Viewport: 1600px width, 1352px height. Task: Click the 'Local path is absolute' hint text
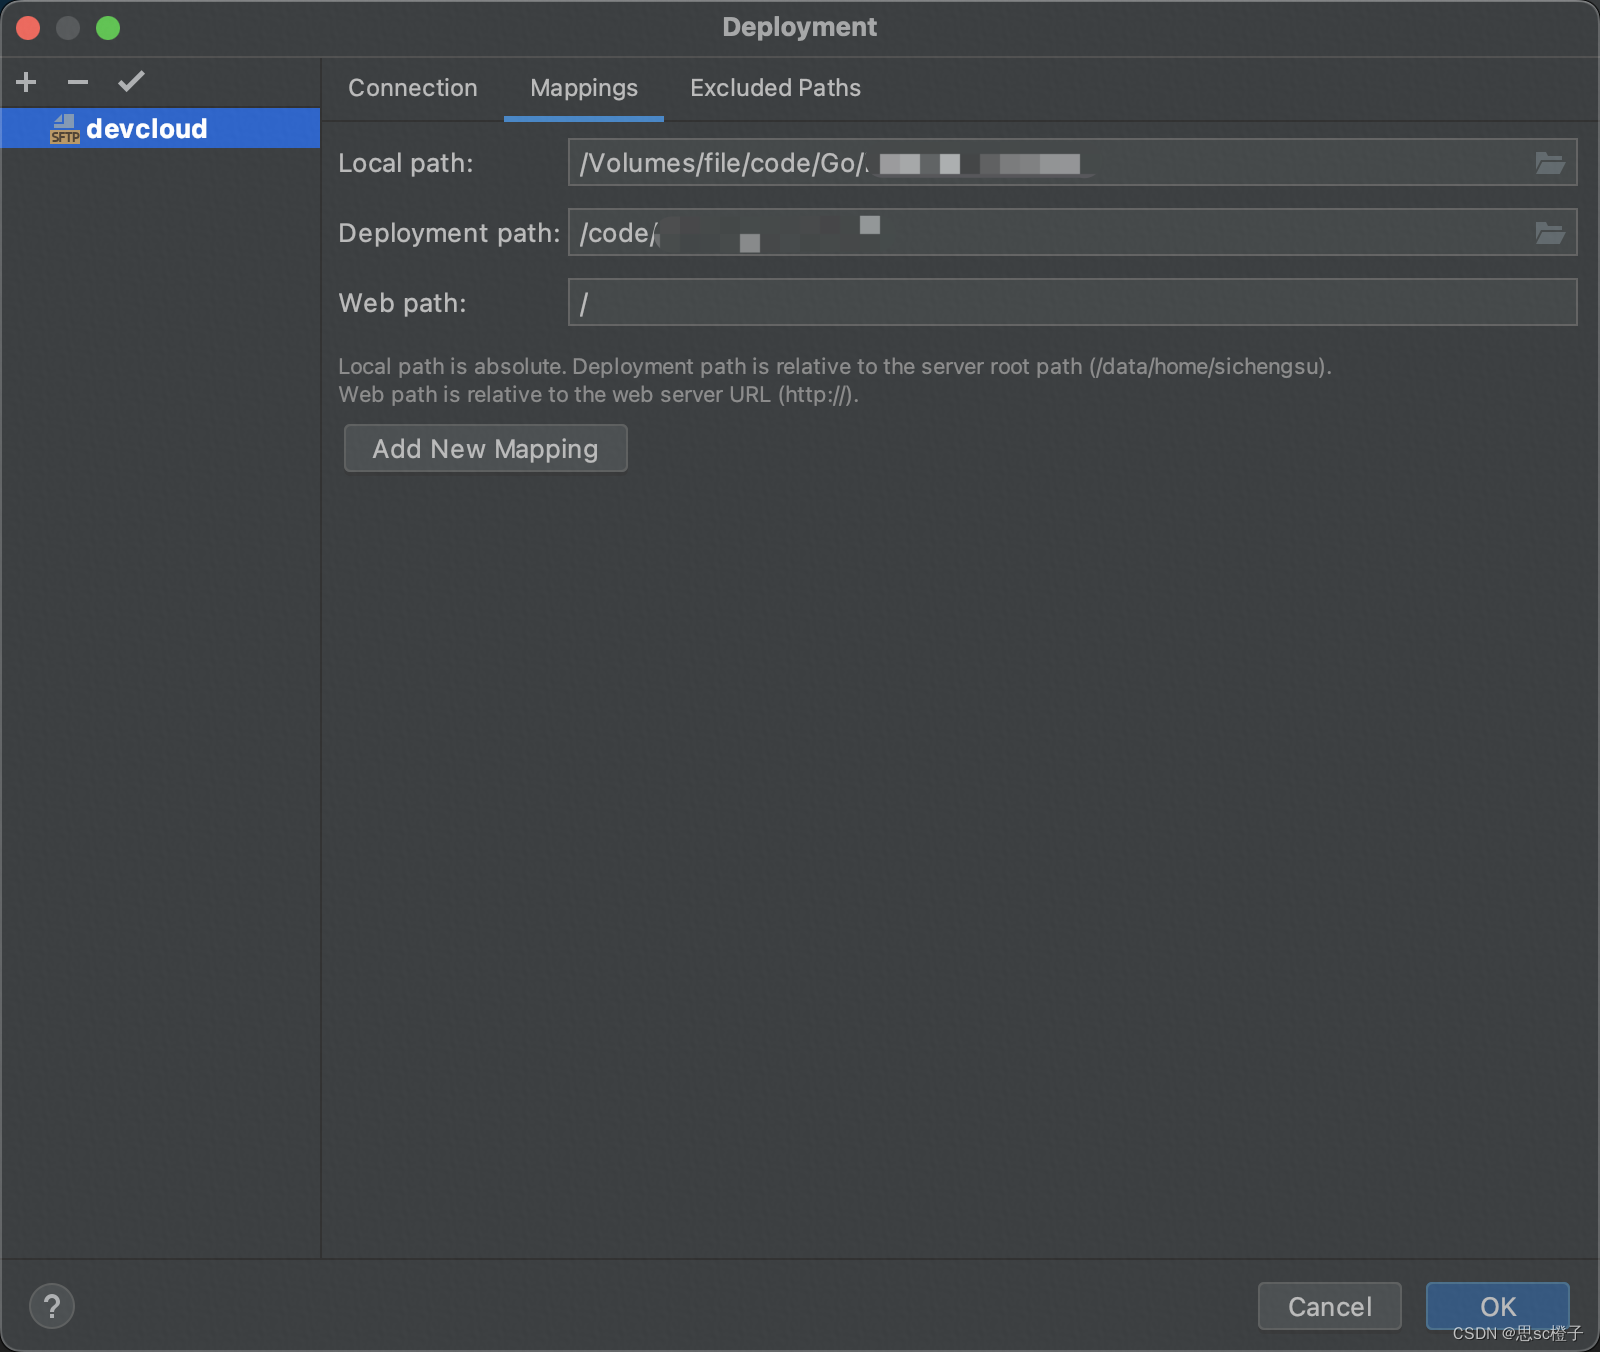(835, 366)
